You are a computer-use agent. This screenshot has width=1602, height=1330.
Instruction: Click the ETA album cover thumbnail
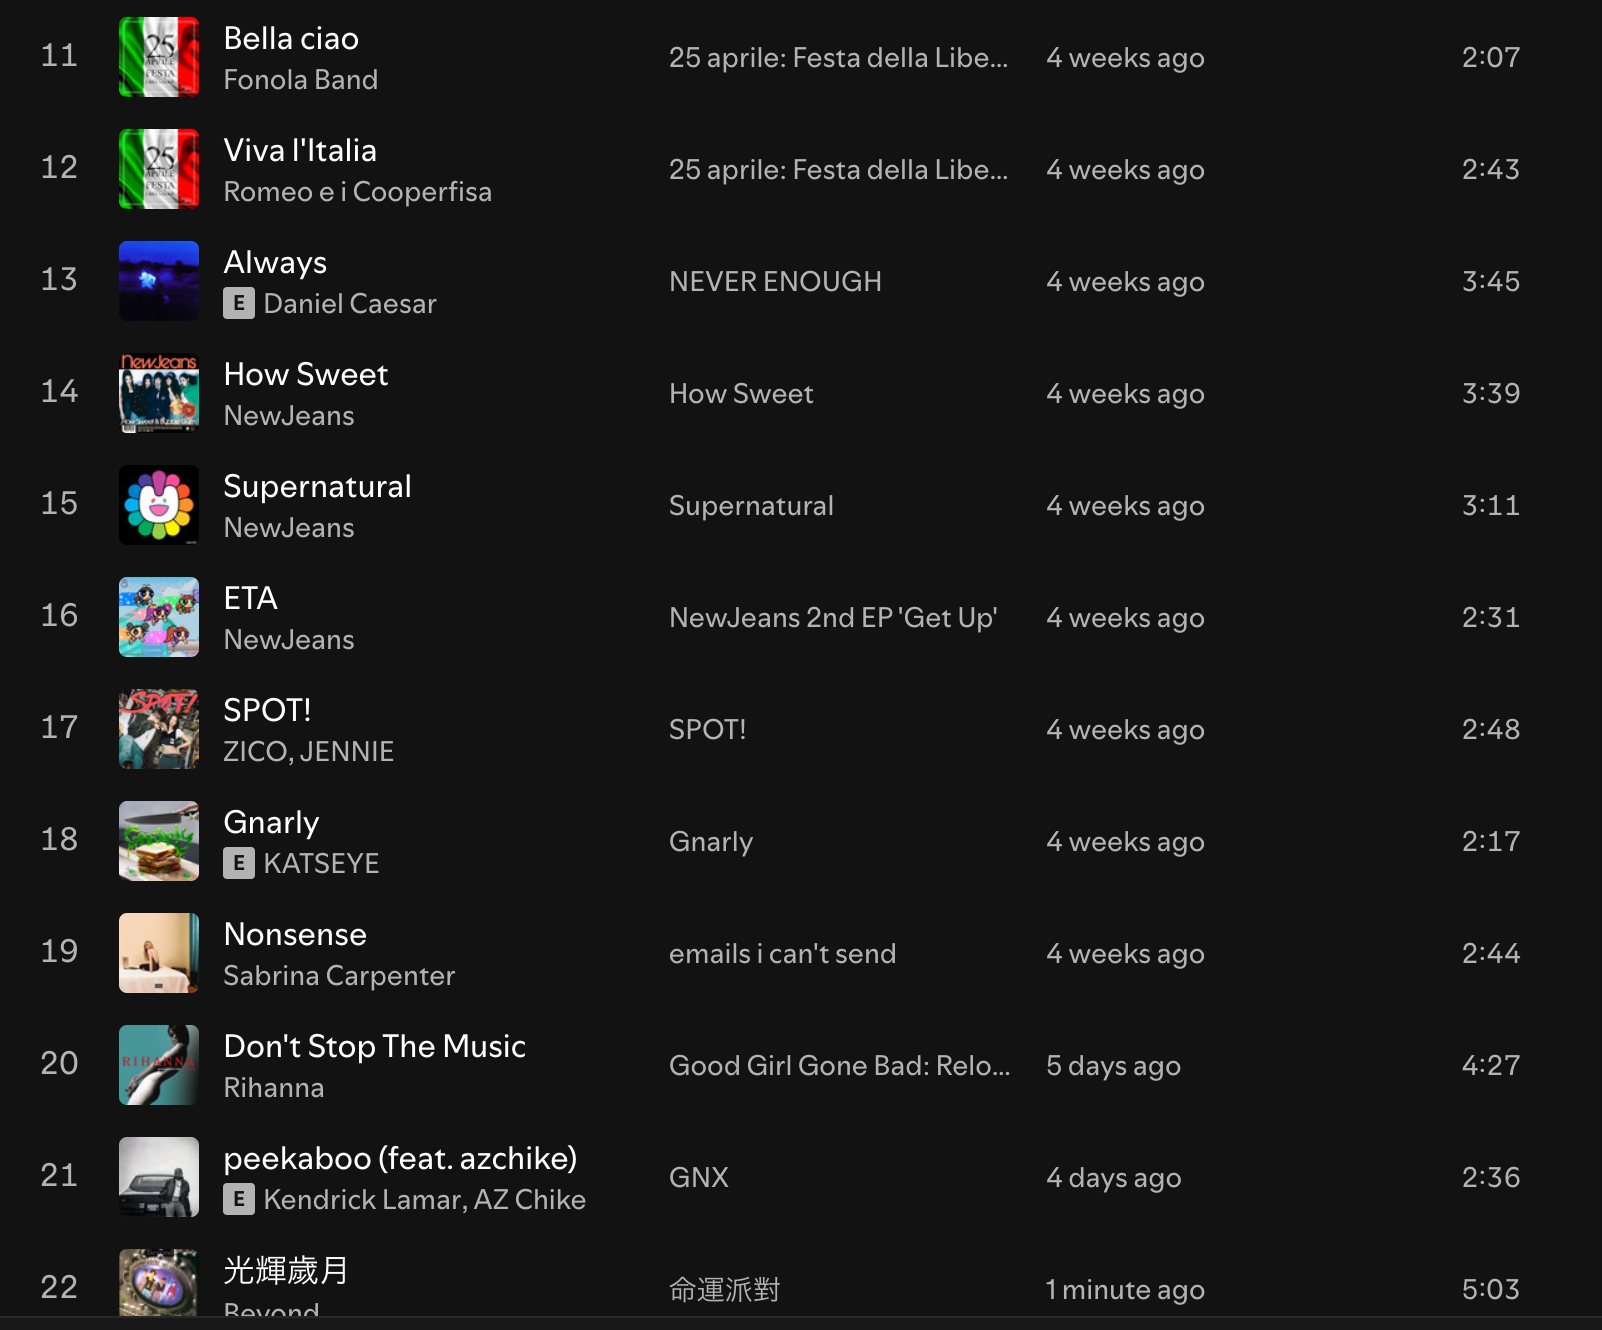point(159,617)
